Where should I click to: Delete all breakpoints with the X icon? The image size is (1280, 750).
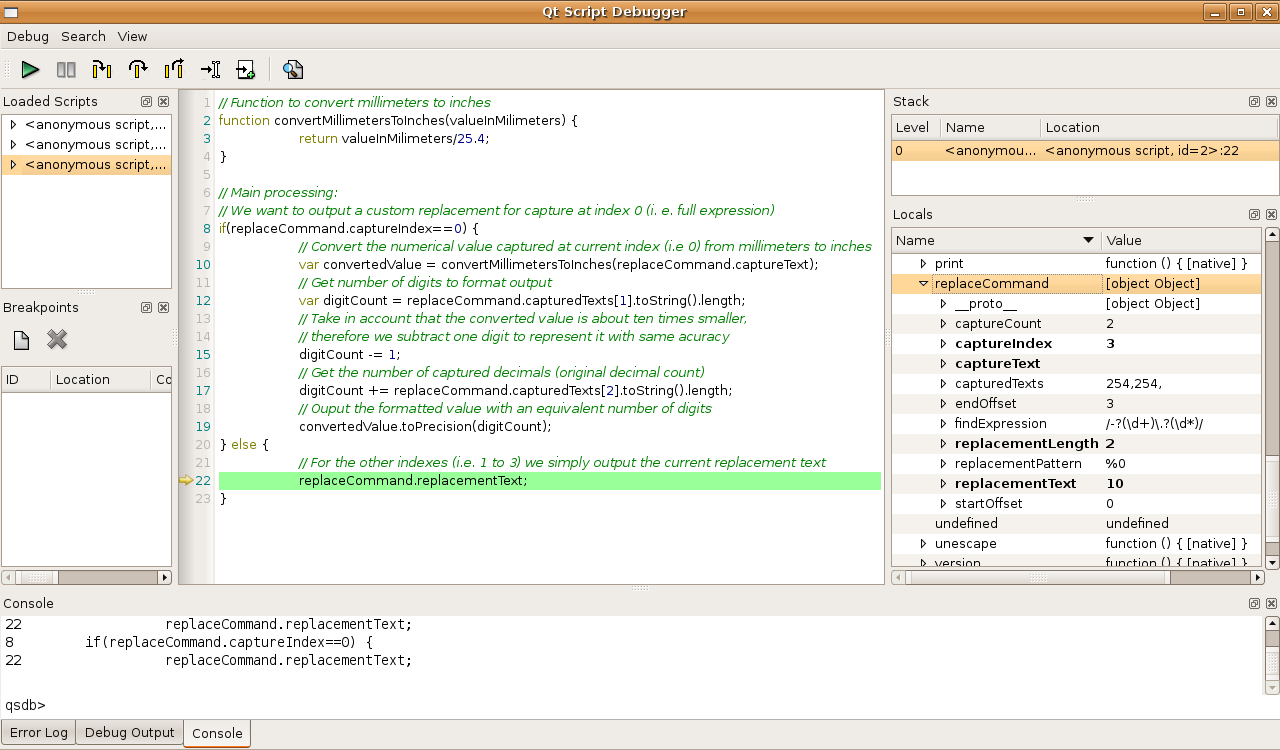pos(57,340)
